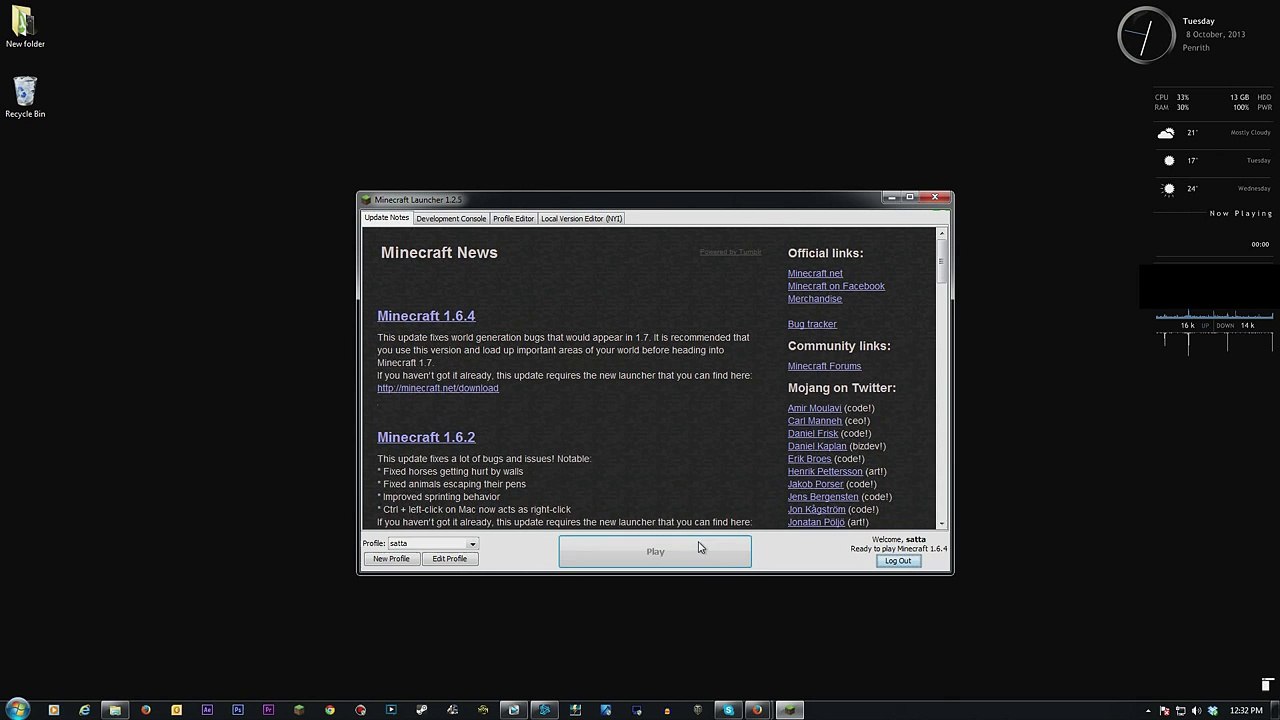Open Jon Kågström's Twitter link
The width and height of the screenshot is (1280, 720).
click(816, 509)
